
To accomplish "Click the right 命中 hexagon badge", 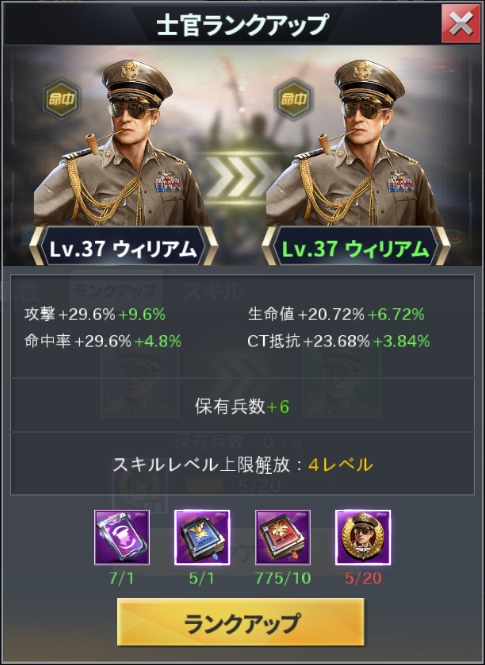I will point(294,99).
